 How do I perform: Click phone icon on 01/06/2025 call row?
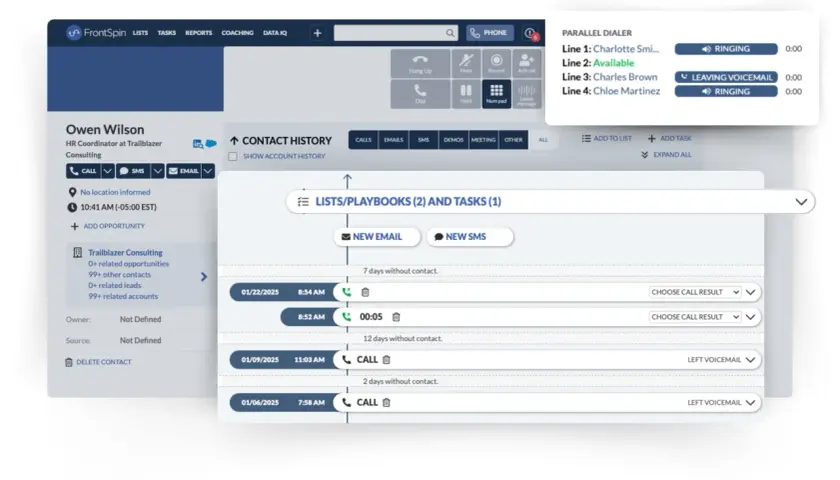[347, 402]
